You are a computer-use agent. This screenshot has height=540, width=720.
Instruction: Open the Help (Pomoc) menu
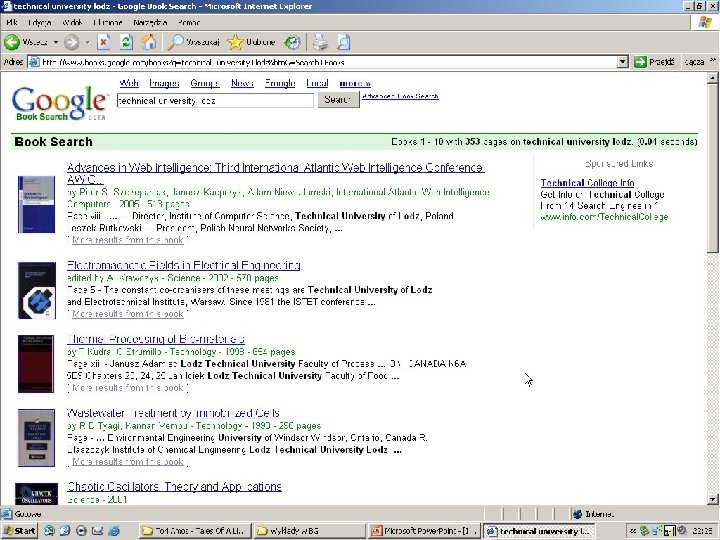click(189, 22)
